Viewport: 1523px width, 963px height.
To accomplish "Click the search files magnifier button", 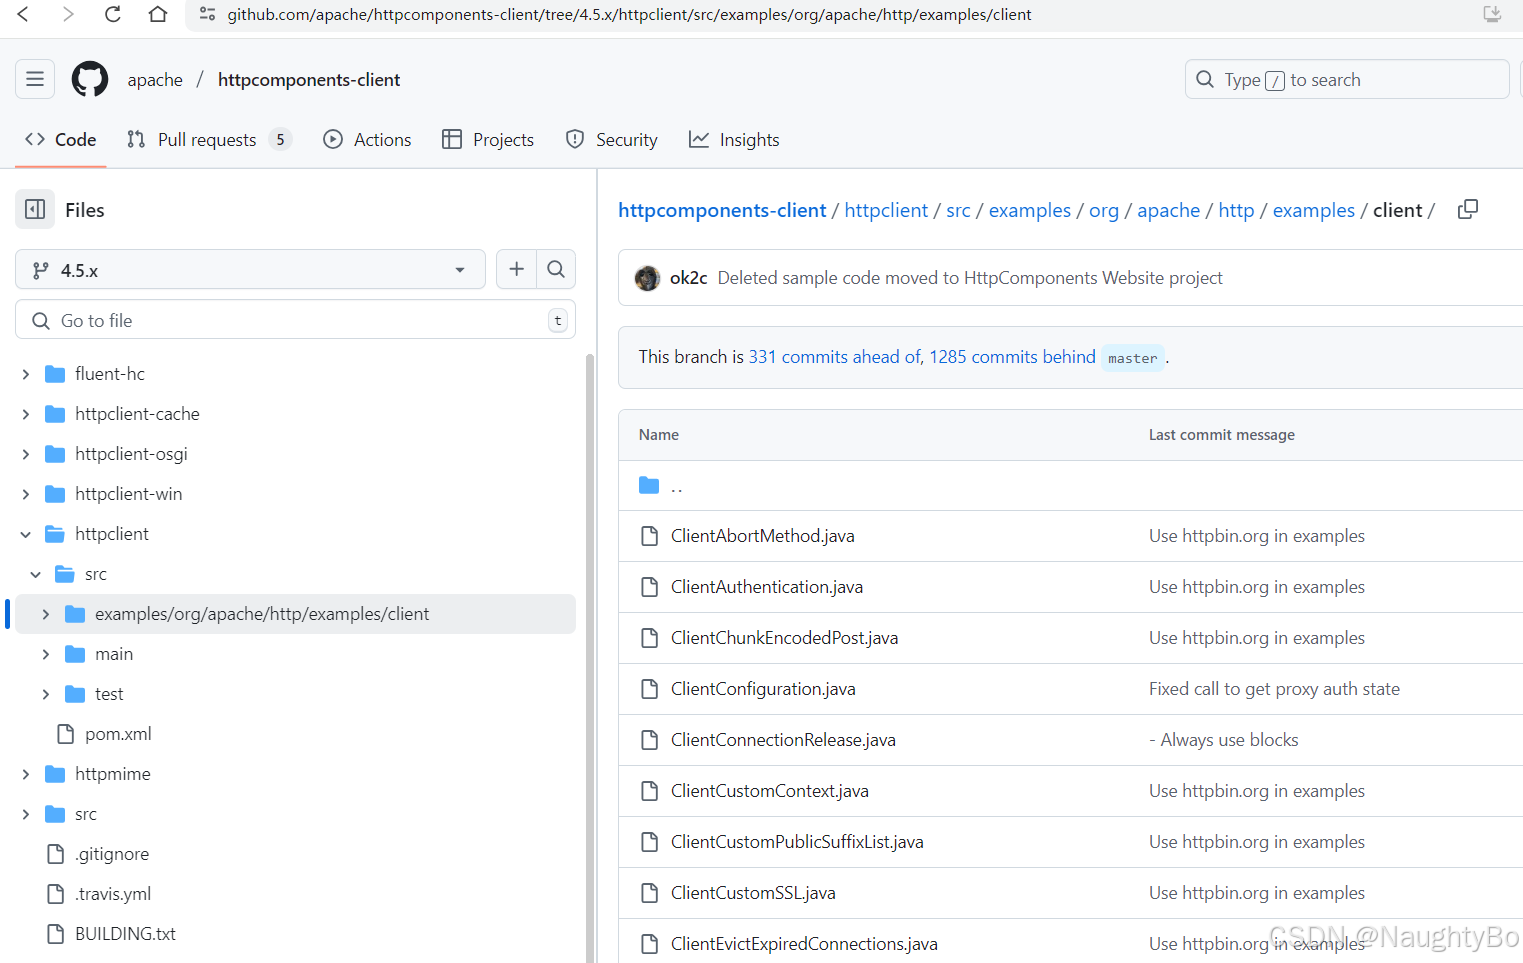I will click(556, 269).
